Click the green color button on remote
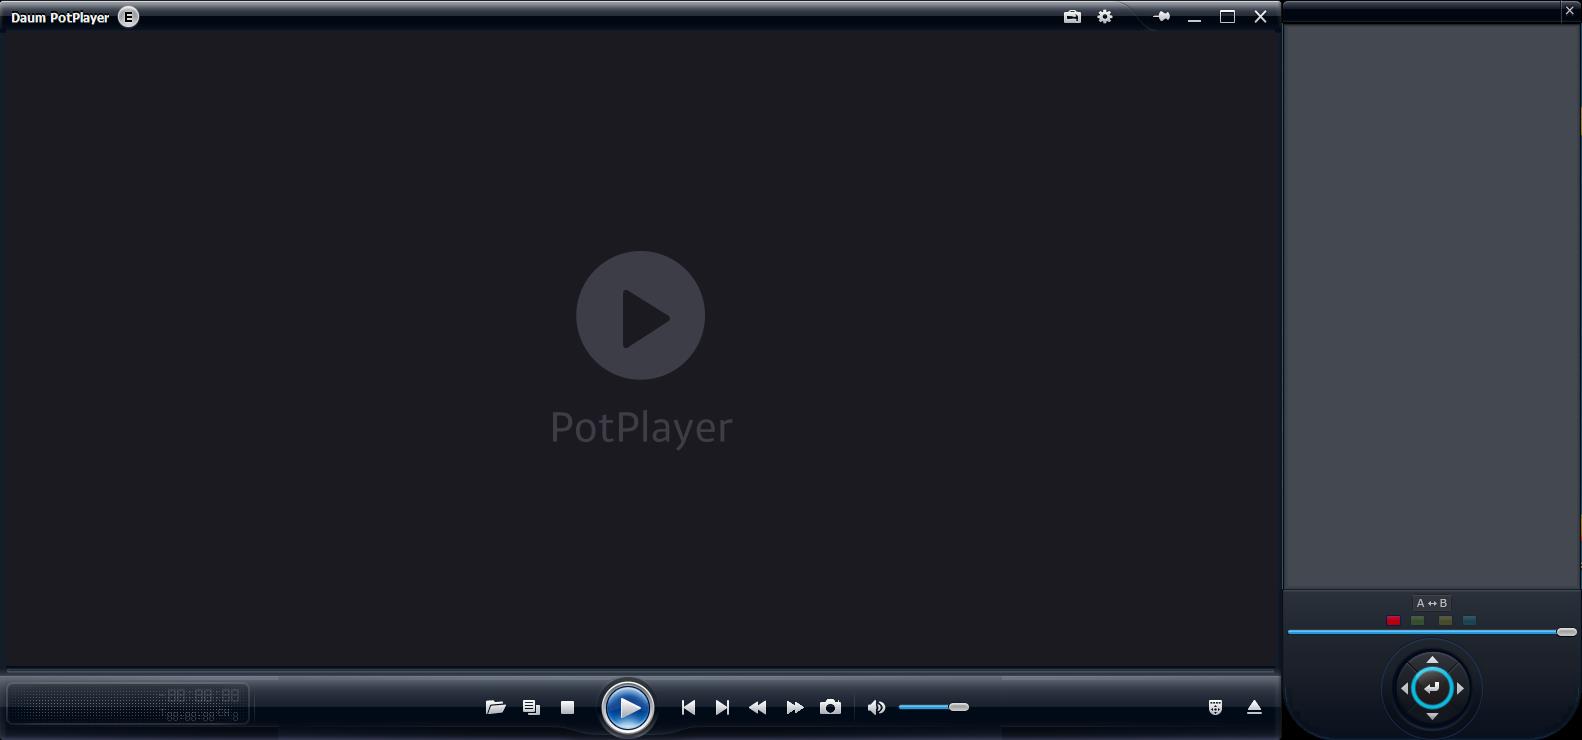This screenshot has height=740, width=1582. click(x=1417, y=620)
